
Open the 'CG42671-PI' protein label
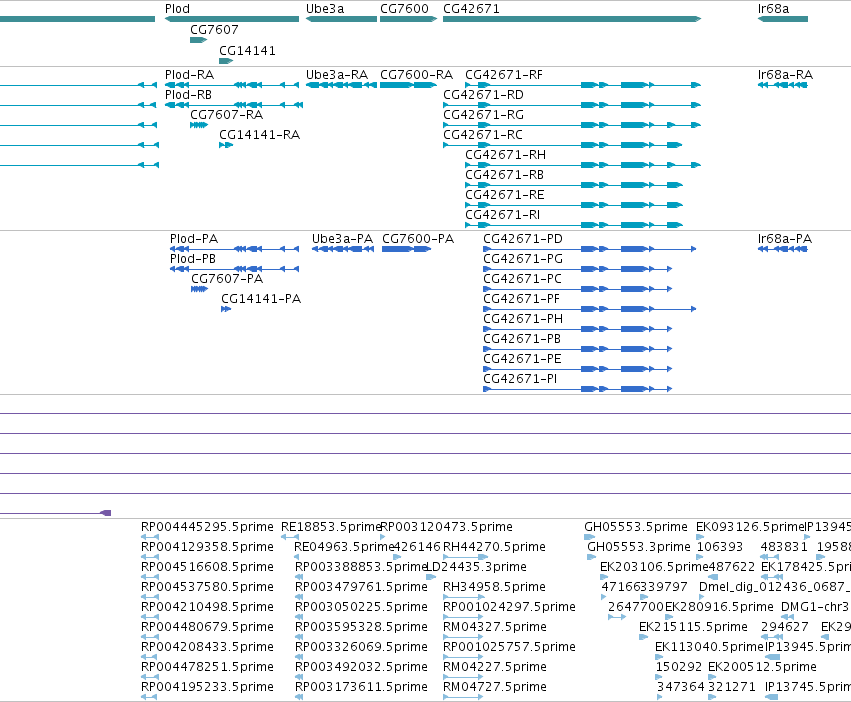click(520, 379)
